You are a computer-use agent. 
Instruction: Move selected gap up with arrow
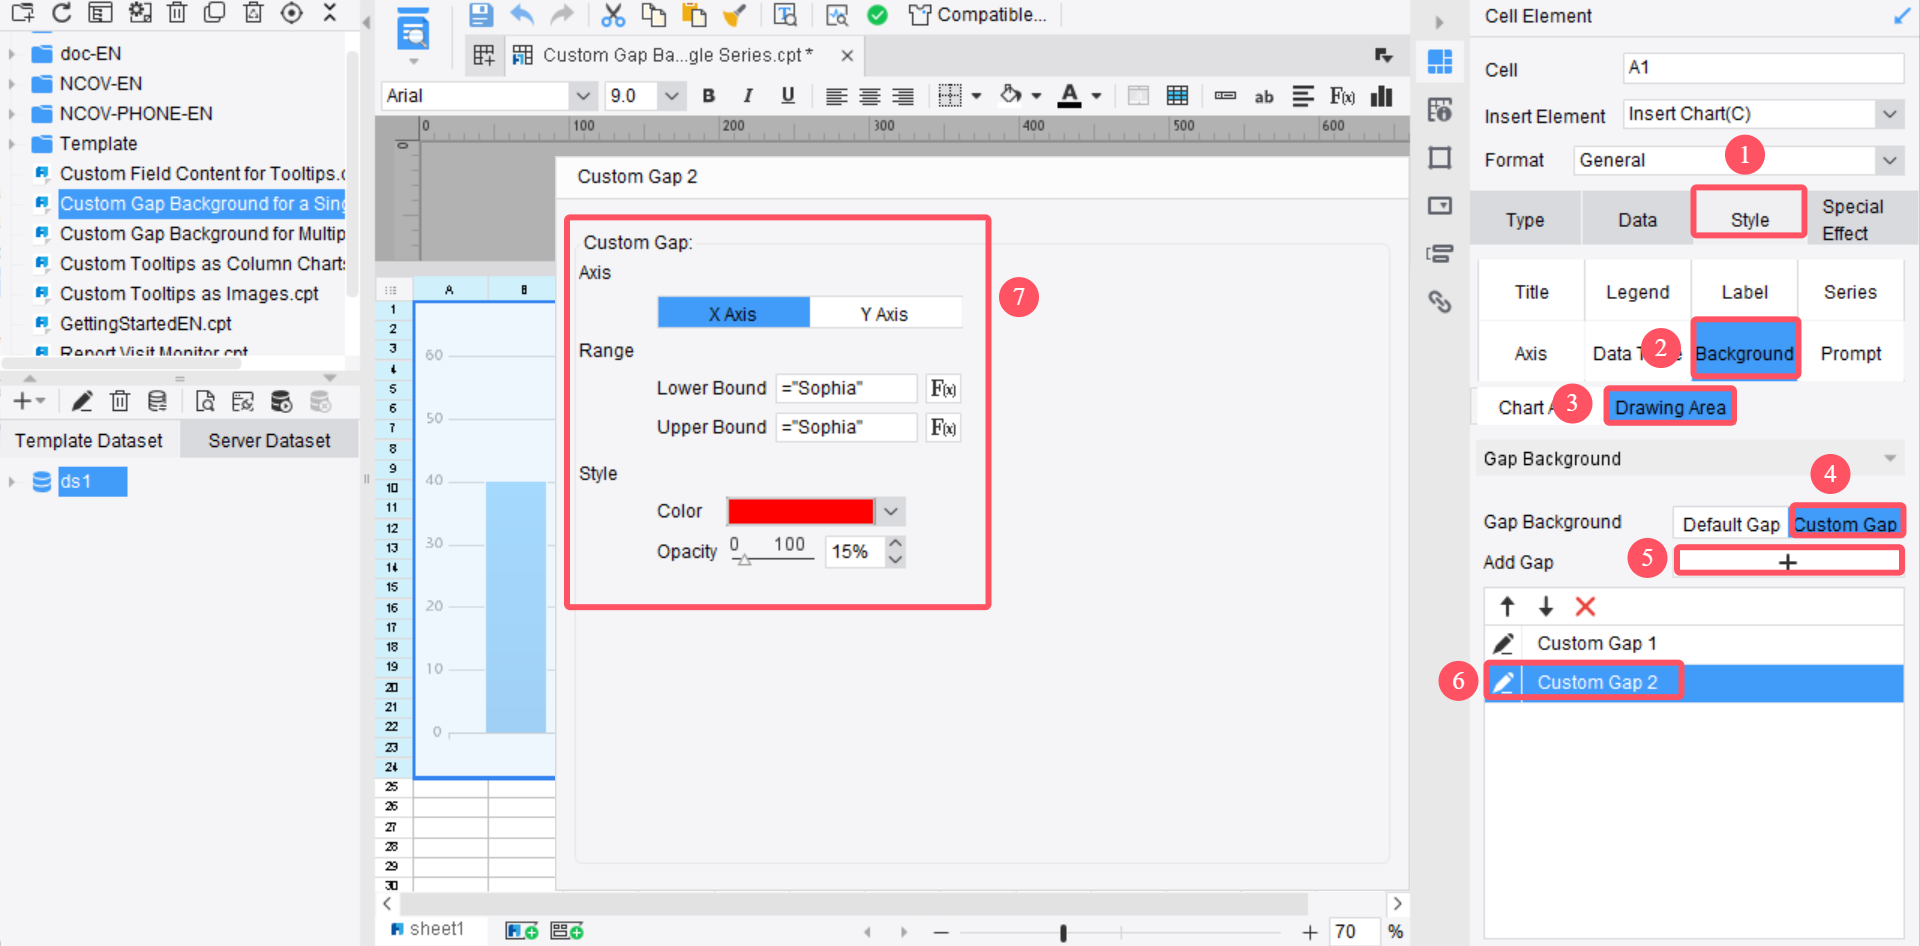click(1507, 606)
